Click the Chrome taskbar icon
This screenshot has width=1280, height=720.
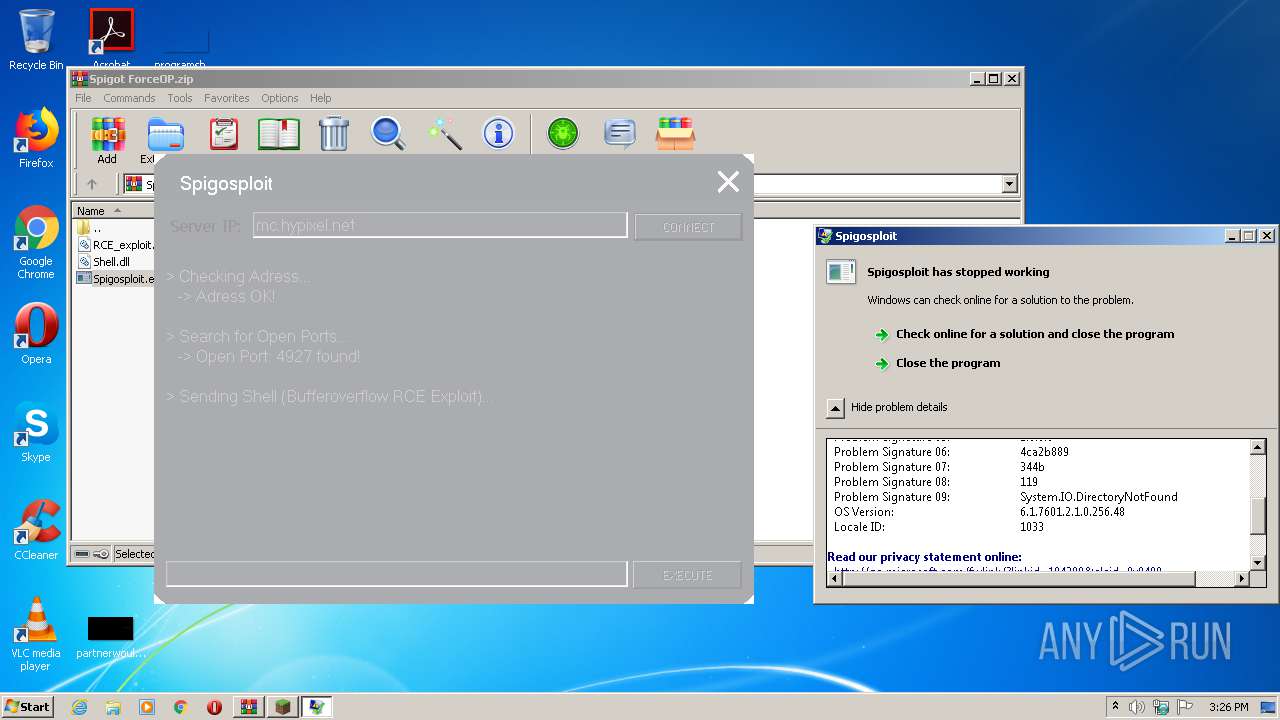tap(180, 707)
